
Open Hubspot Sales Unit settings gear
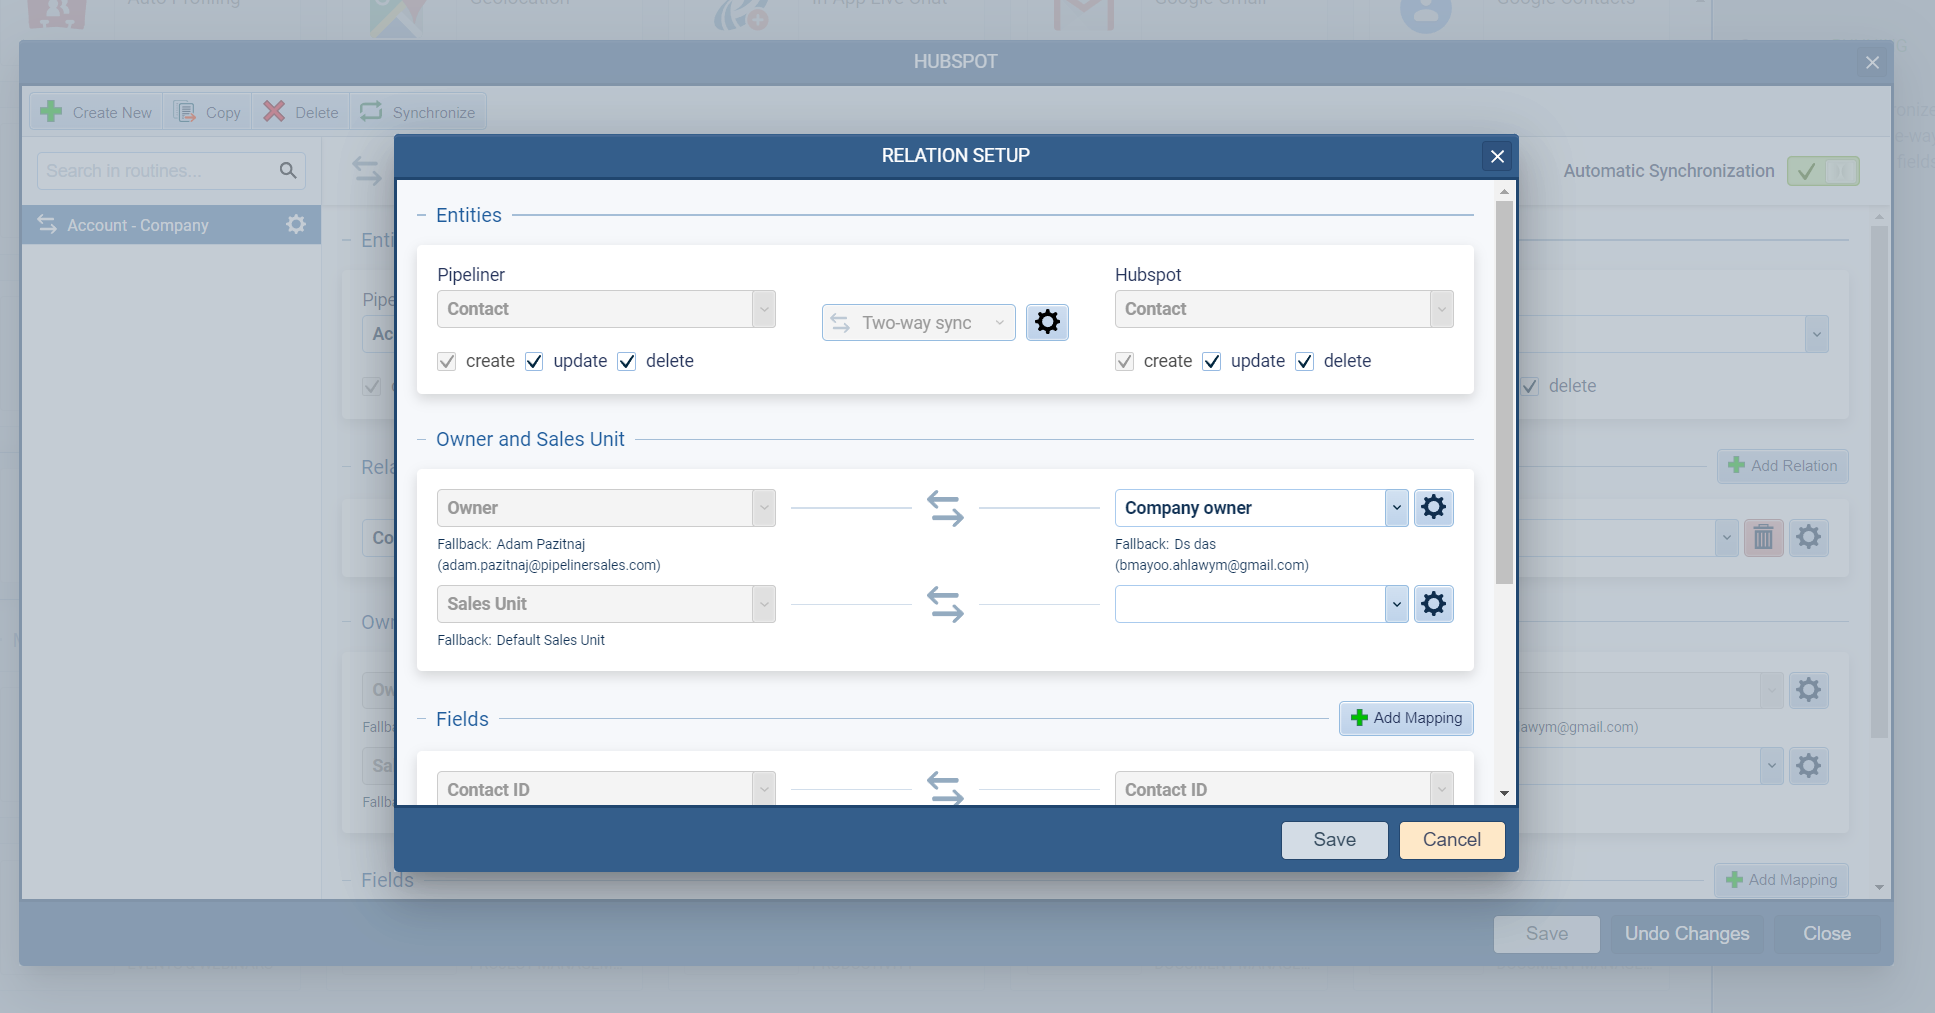(x=1433, y=604)
